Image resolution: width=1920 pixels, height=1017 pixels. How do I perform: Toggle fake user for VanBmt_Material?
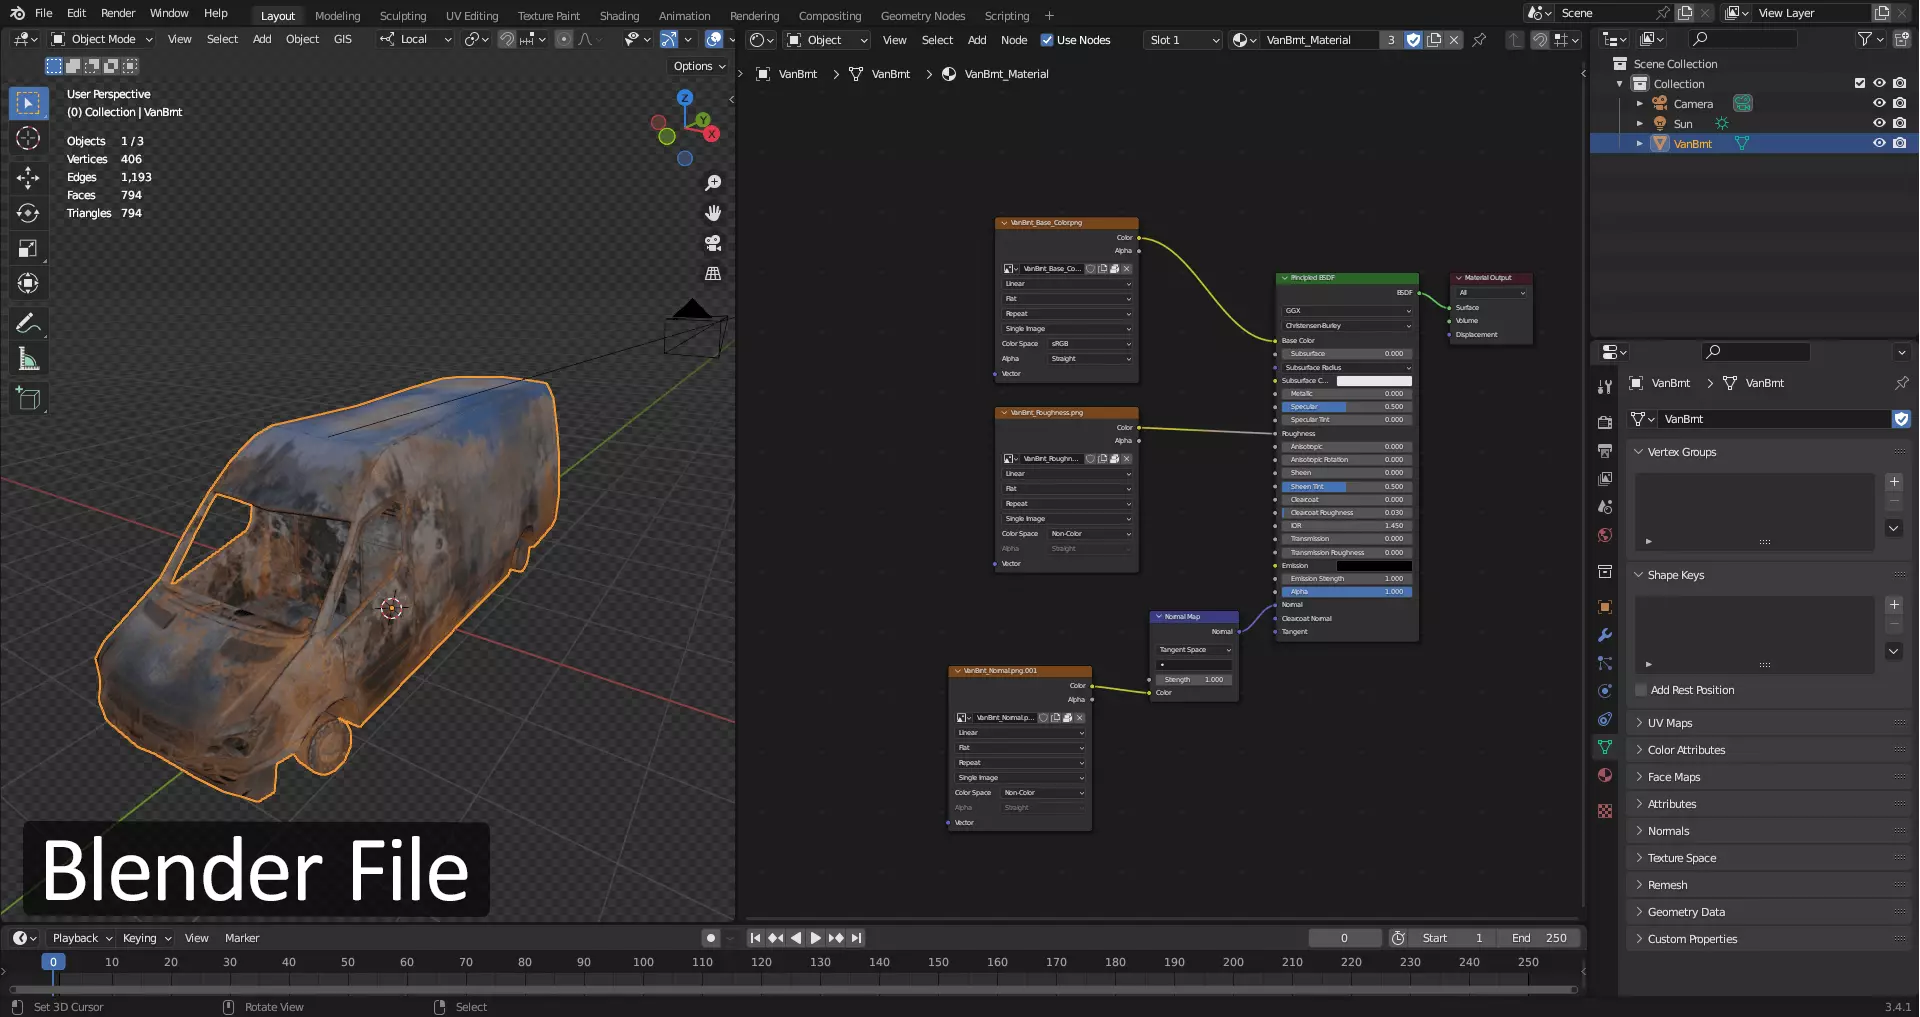click(x=1413, y=40)
